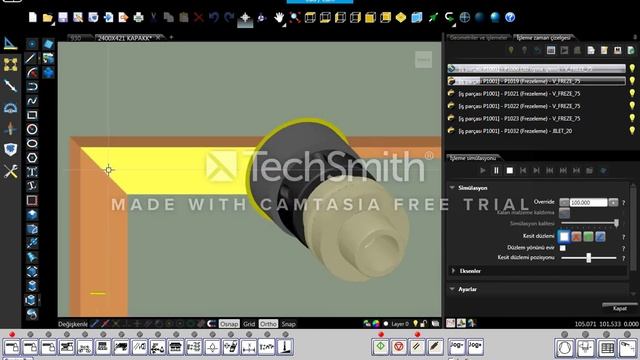Expand the Eksenler section
Screen dimensions: 640x360
coord(453,271)
